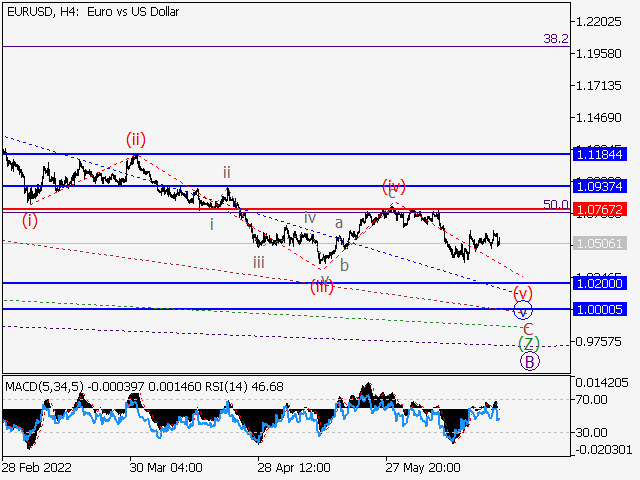640x480 pixels.
Task: Select the blue 1.11844 price level tag
Action: click(x=600, y=154)
